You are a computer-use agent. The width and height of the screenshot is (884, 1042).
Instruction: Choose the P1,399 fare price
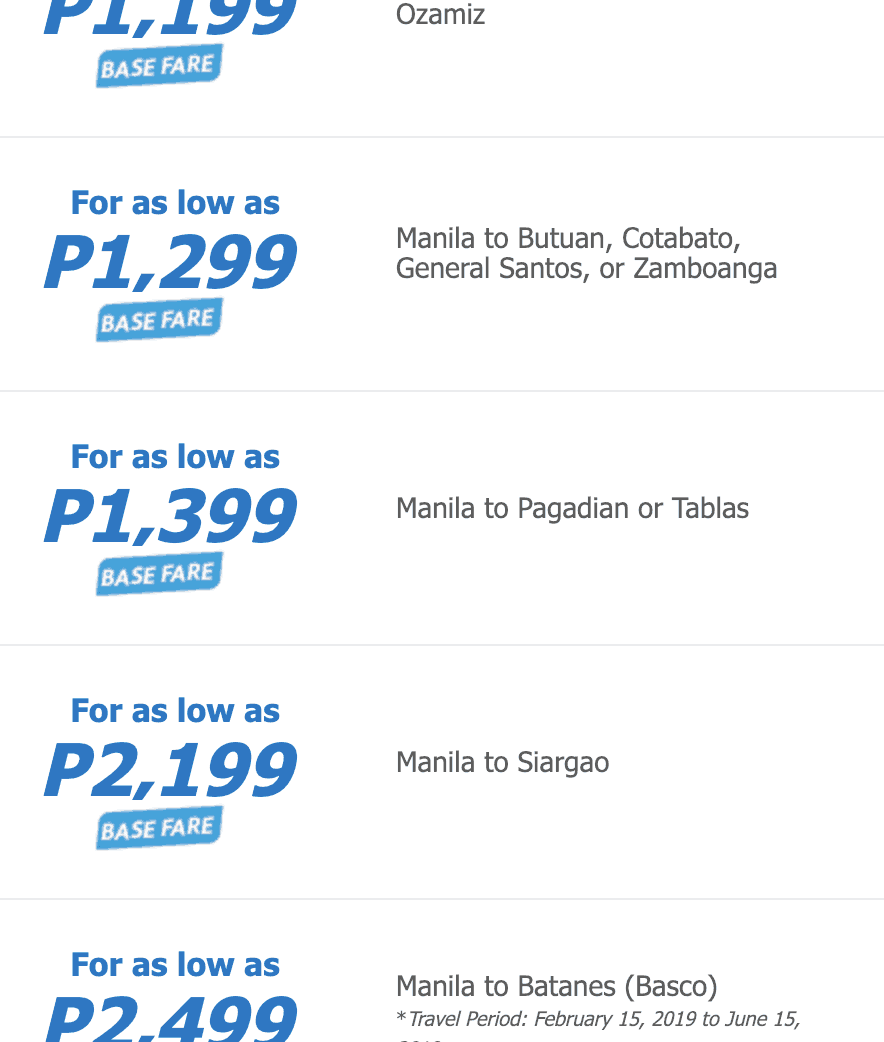click(x=170, y=517)
